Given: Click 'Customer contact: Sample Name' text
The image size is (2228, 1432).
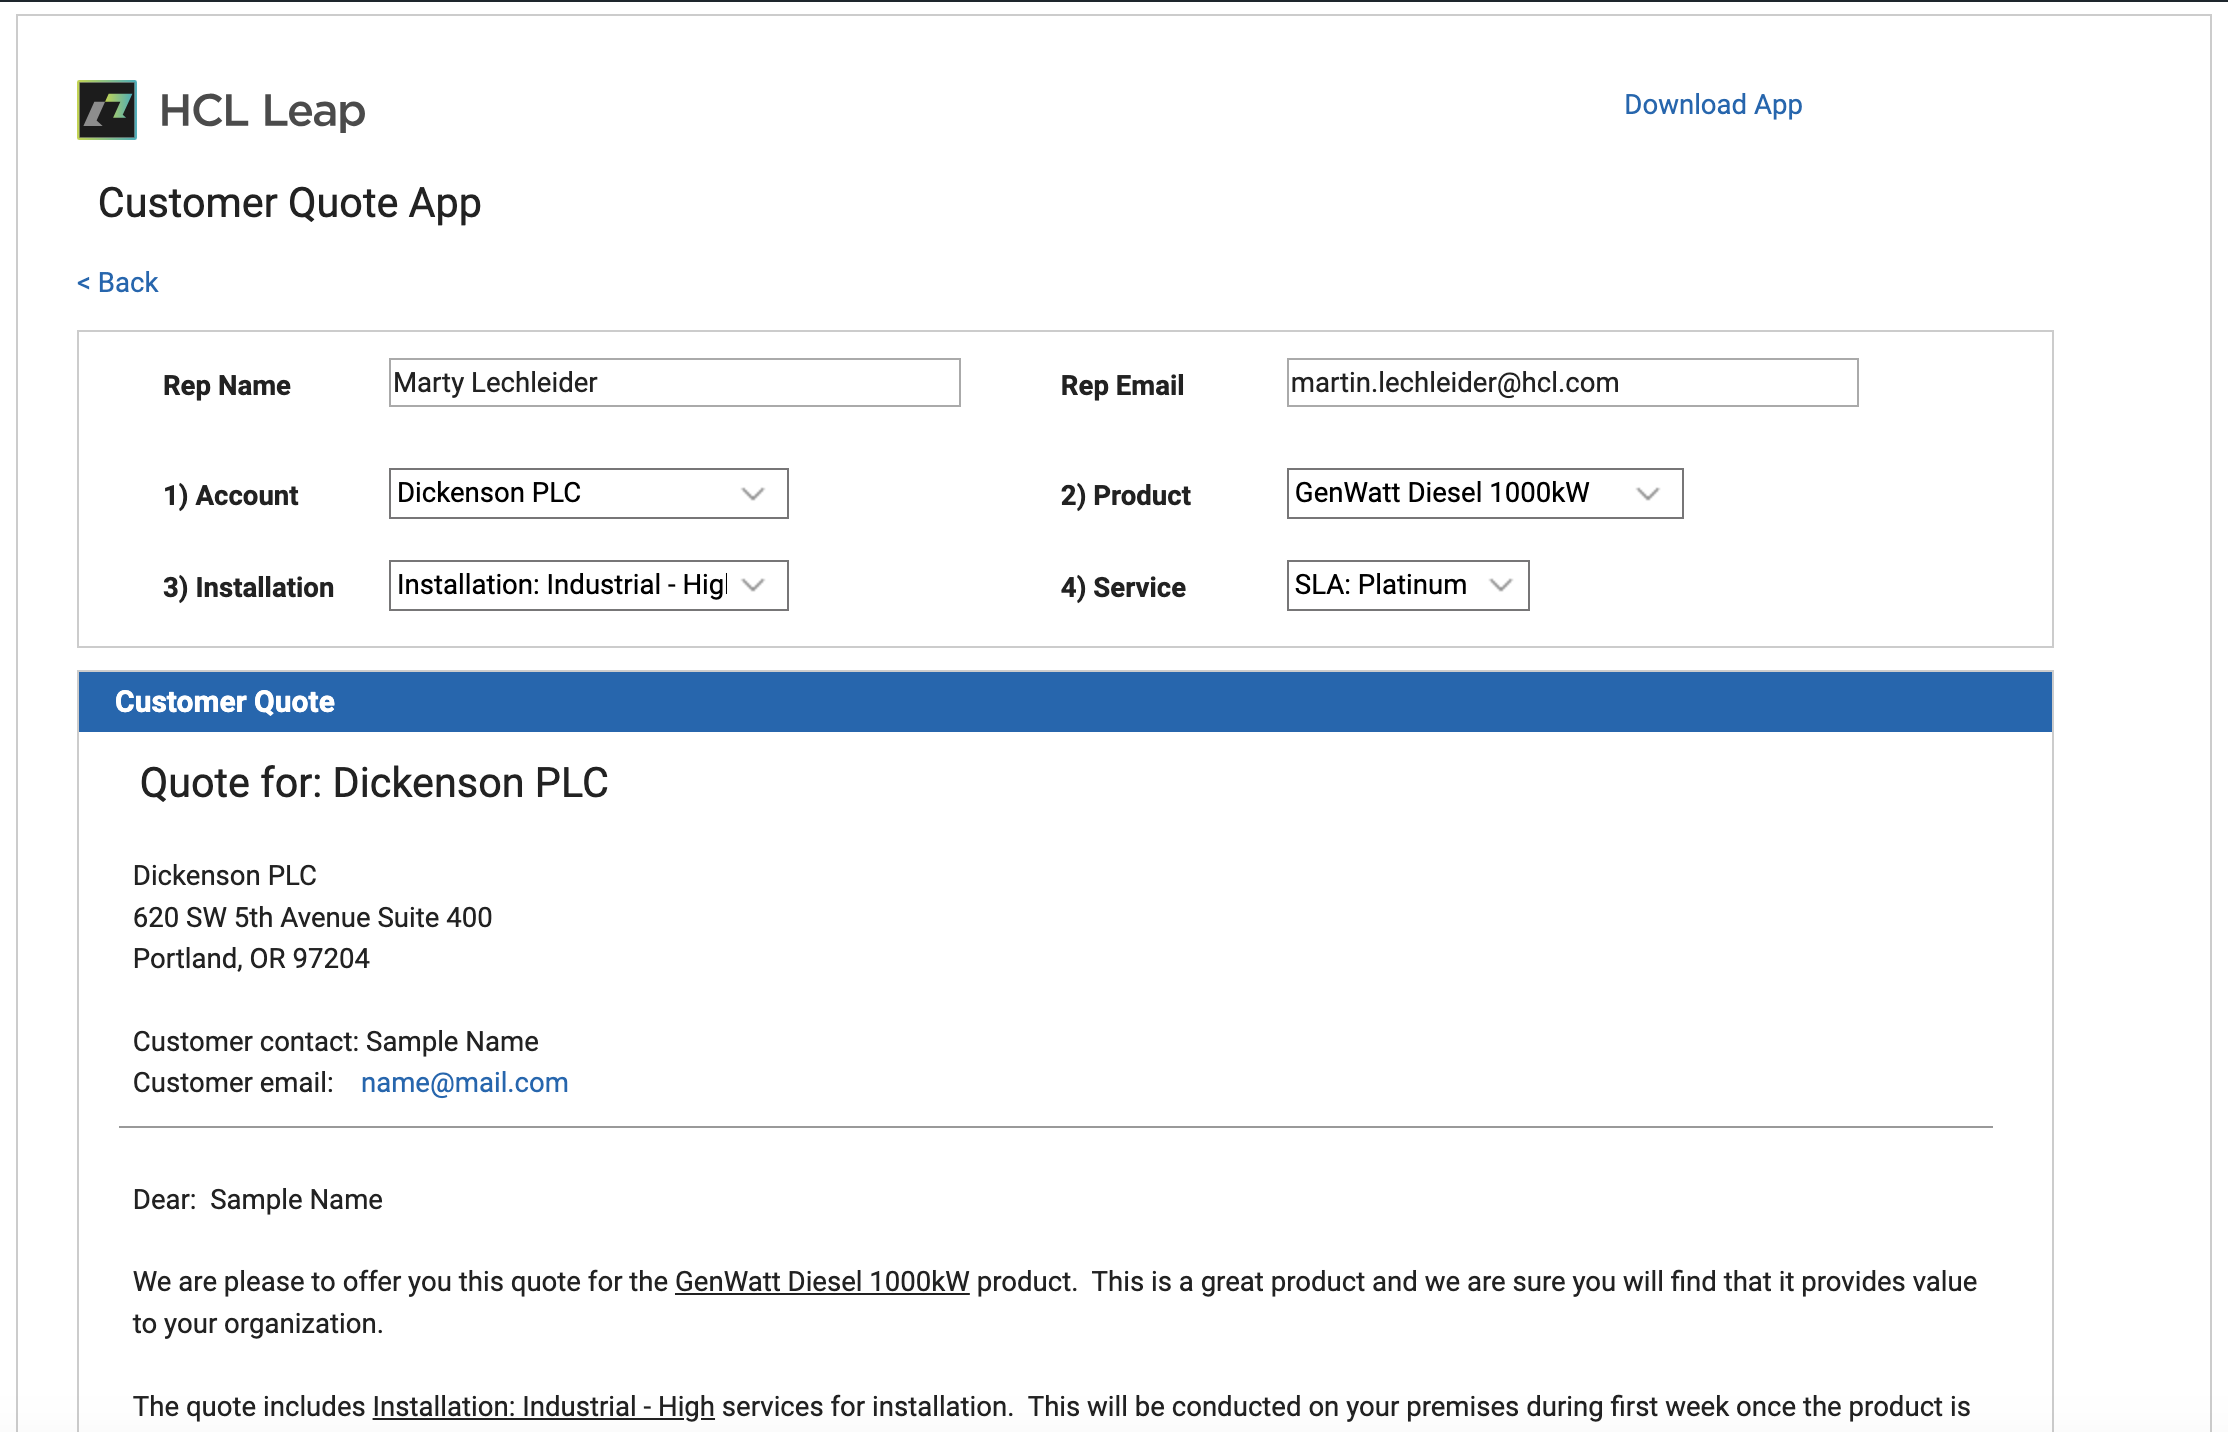Looking at the screenshot, I should coord(335,1042).
